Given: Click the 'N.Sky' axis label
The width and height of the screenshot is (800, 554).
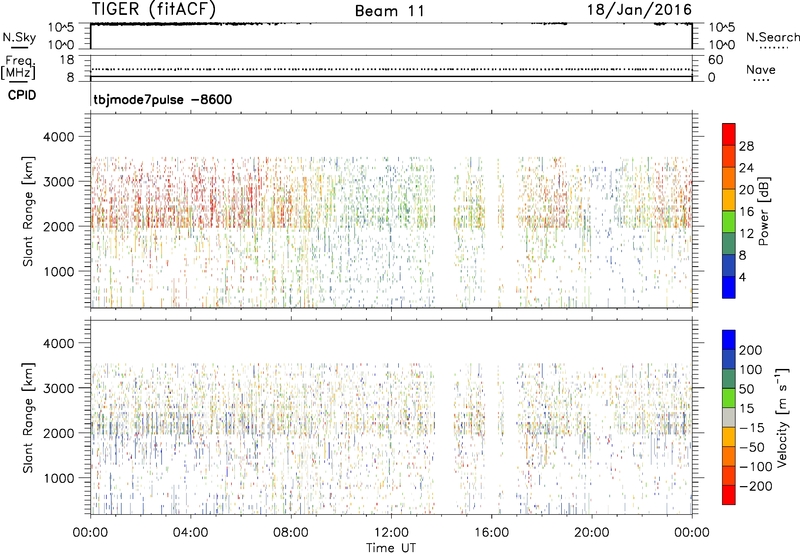Looking at the screenshot, I should coord(19,37).
